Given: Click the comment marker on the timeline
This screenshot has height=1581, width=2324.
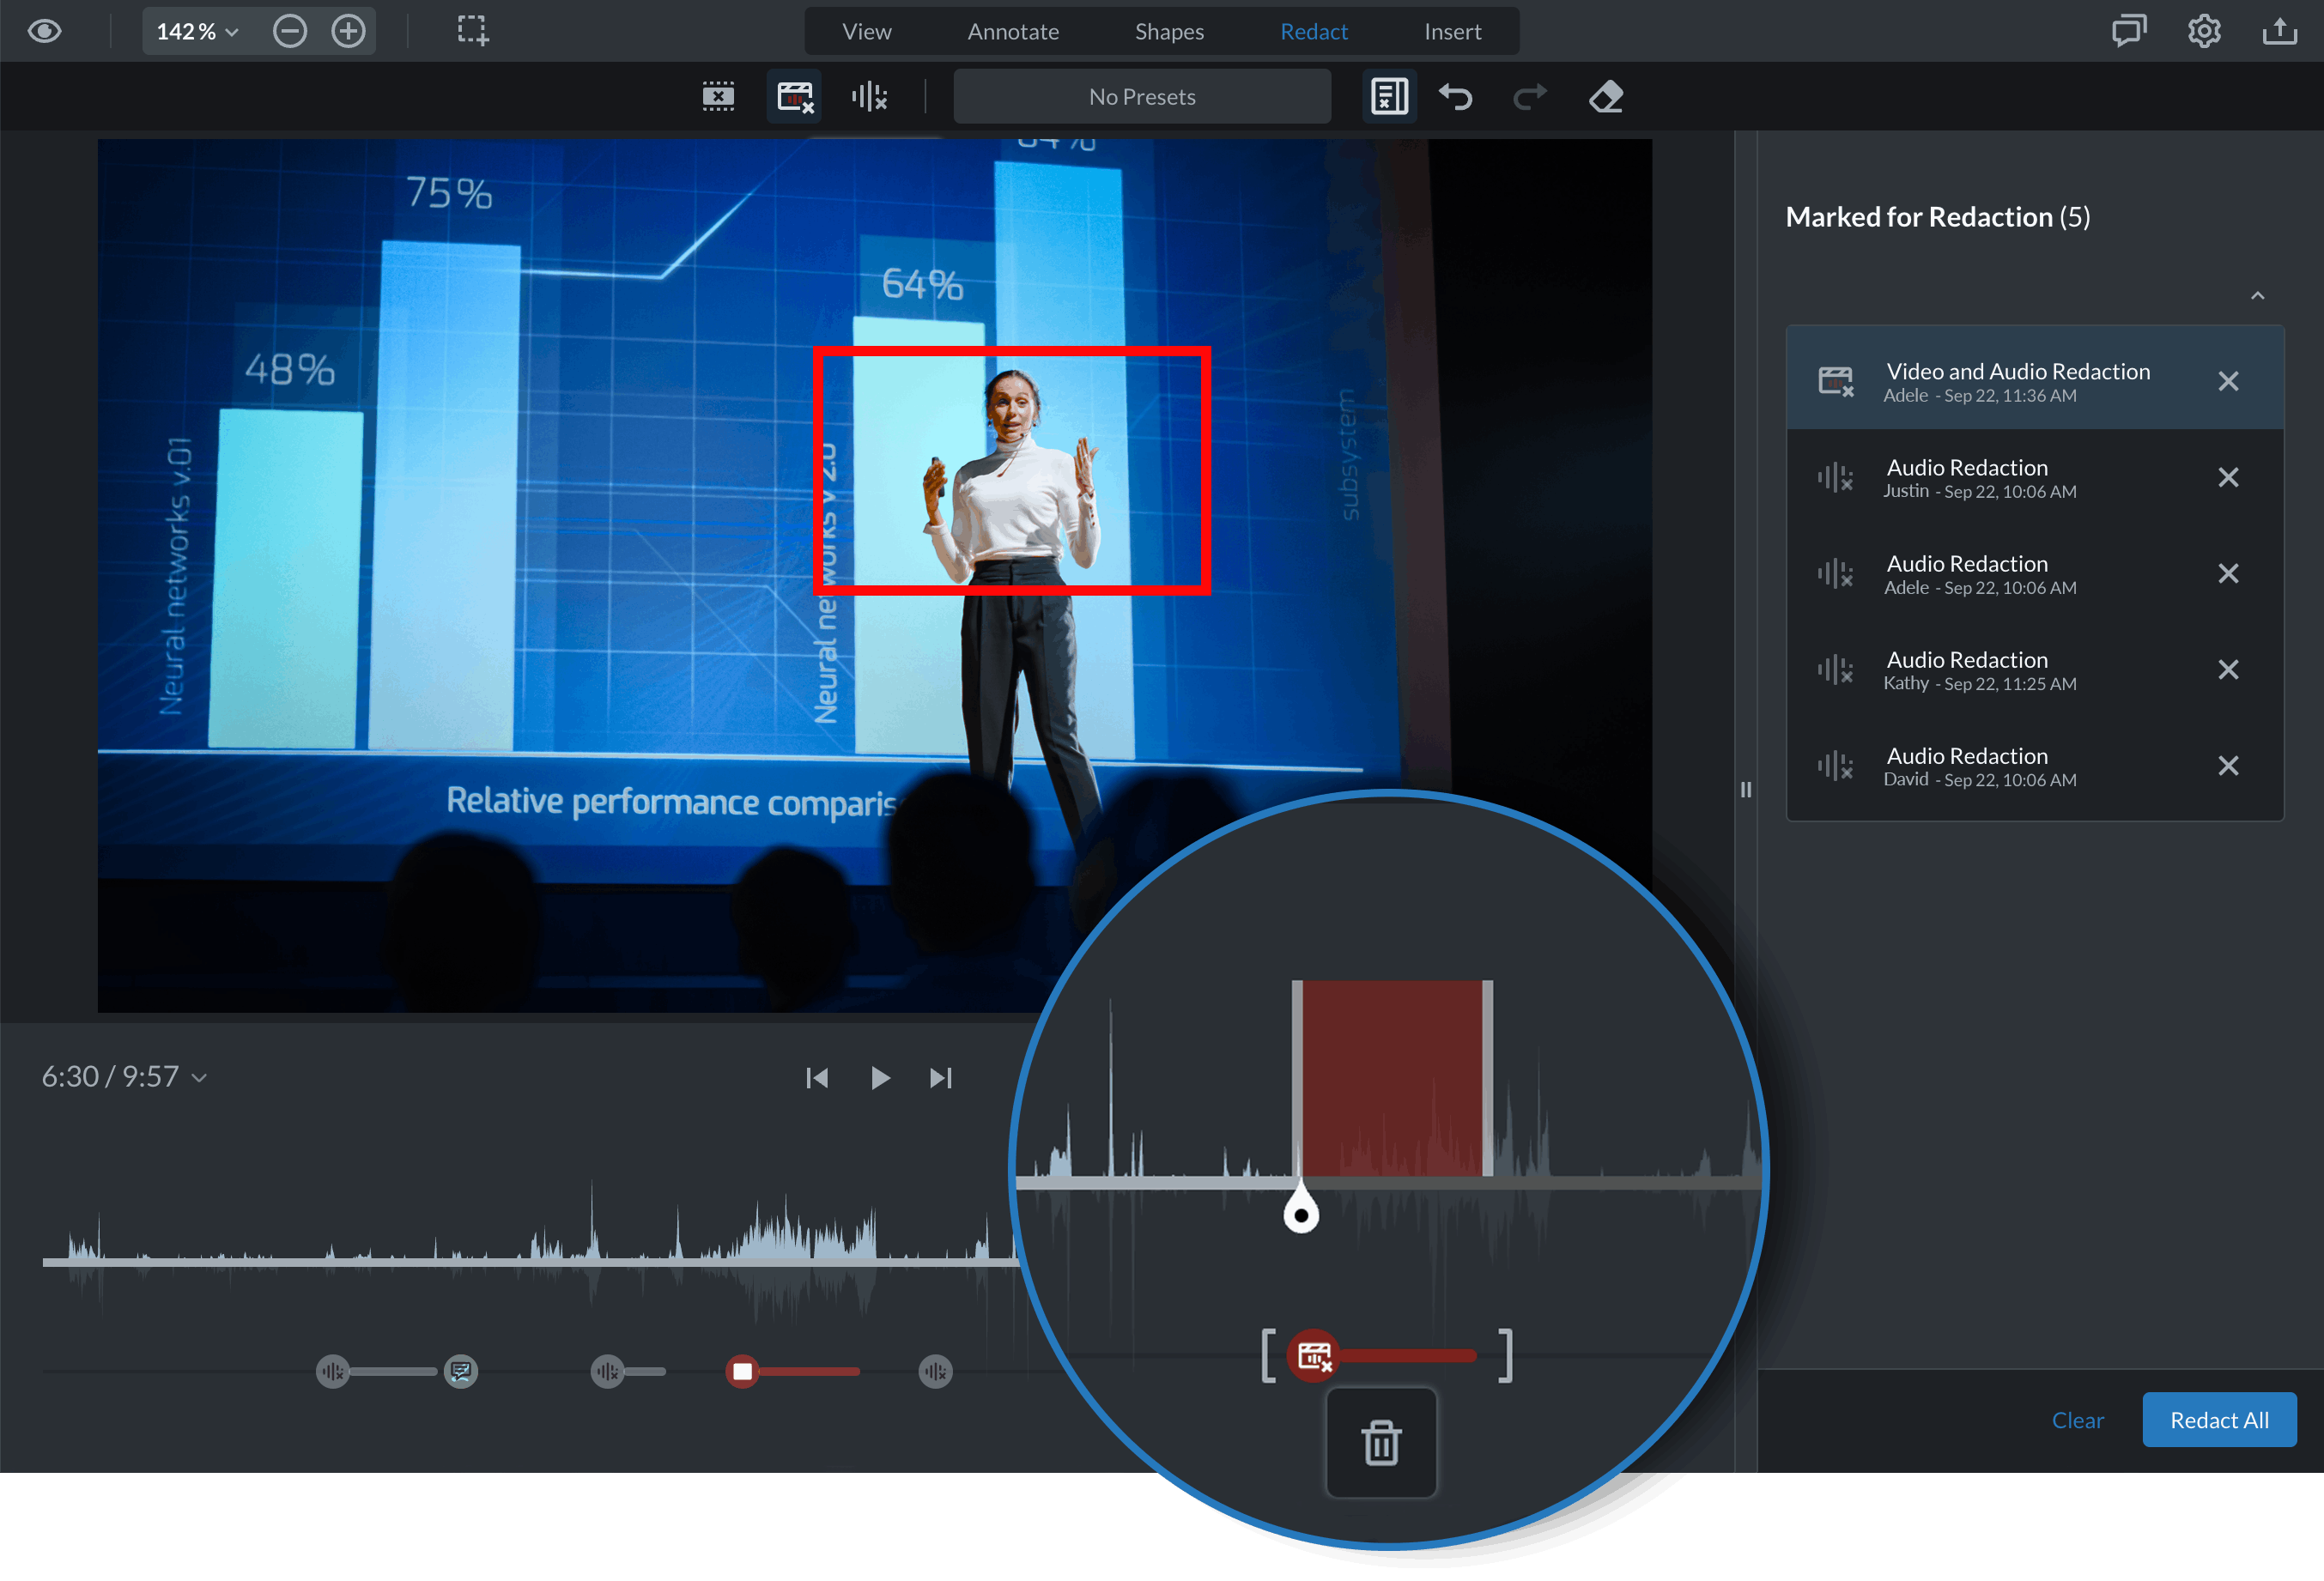Looking at the screenshot, I should point(461,1372).
